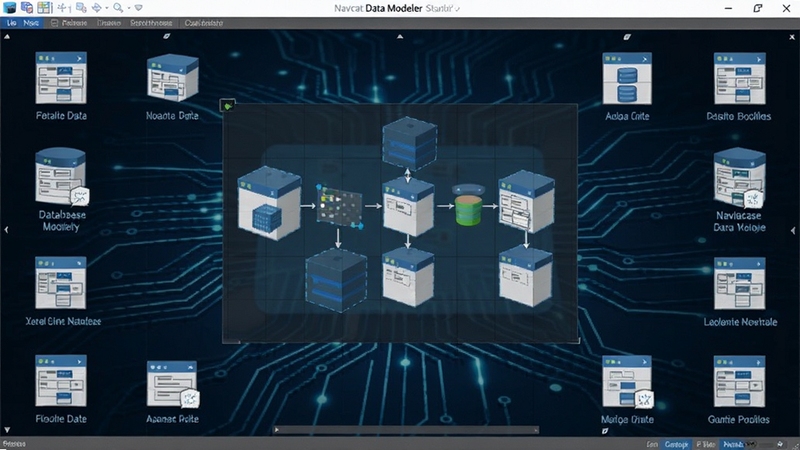Click the 'Nenab' status bar button
800x450 pixels.
point(733,444)
